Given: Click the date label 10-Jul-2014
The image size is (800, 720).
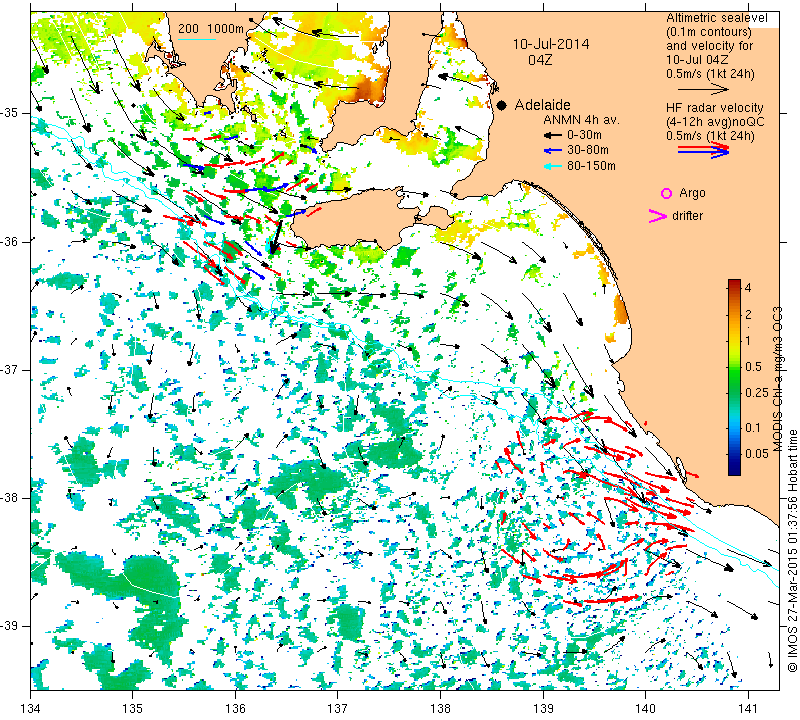Looking at the screenshot, I should [x=551, y=44].
